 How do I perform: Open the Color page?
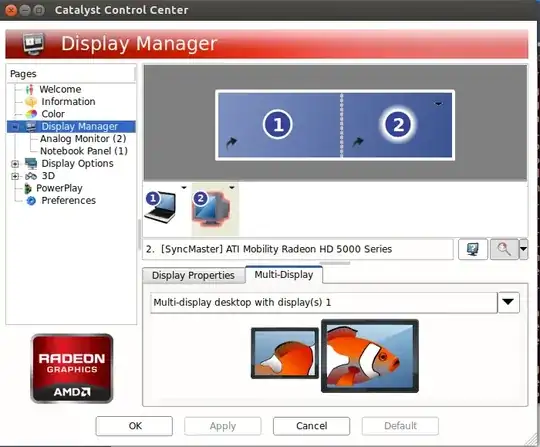click(53, 114)
